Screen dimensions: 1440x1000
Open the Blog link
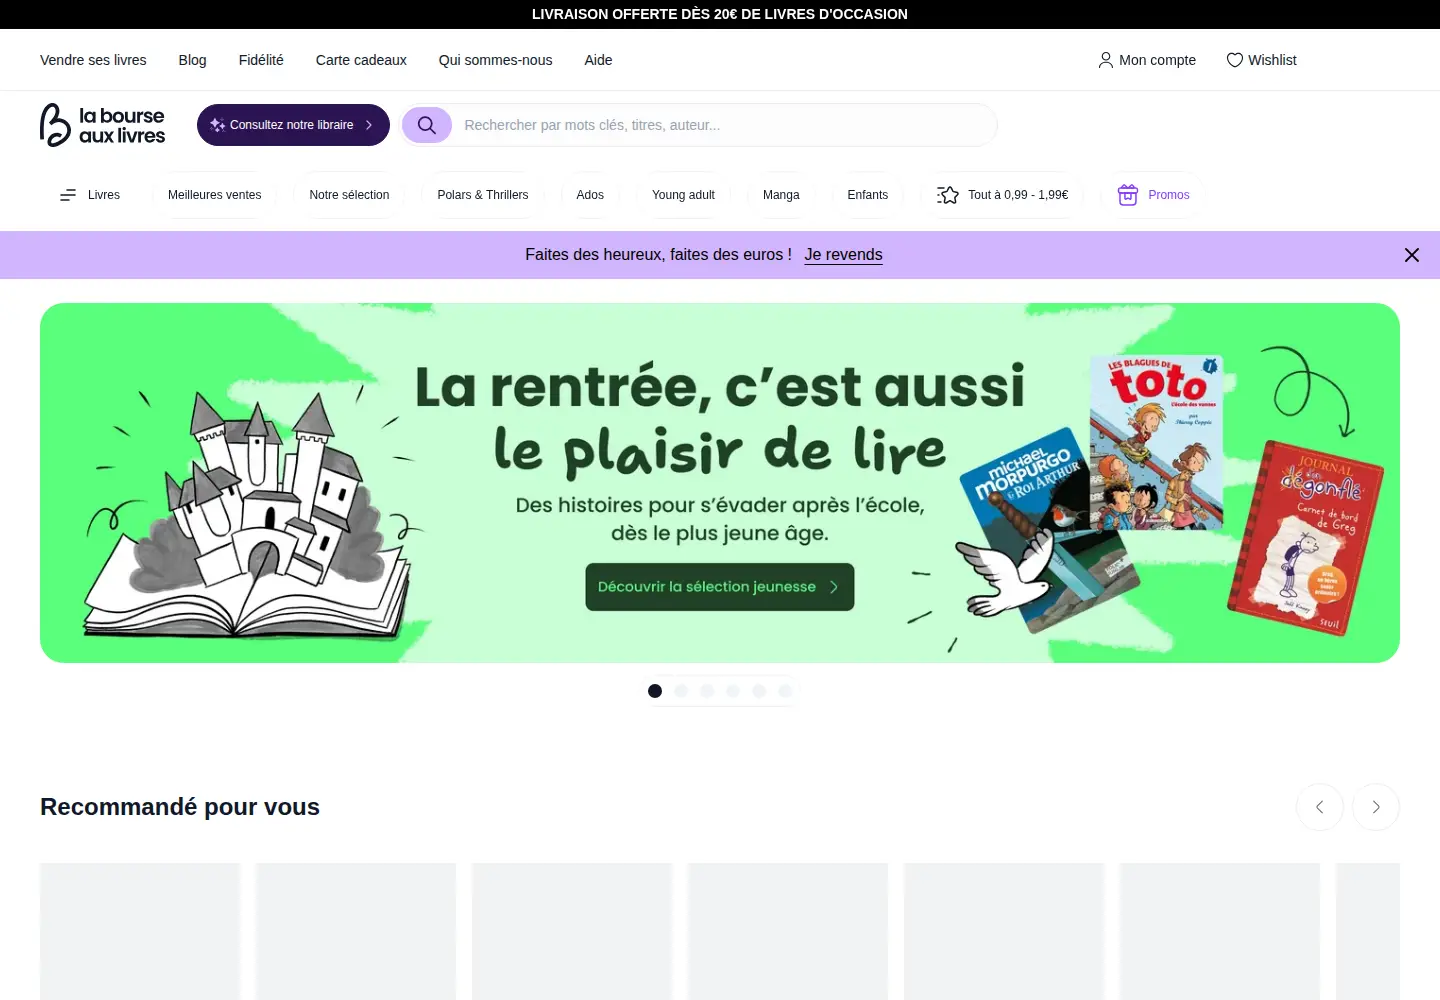(x=193, y=60)
